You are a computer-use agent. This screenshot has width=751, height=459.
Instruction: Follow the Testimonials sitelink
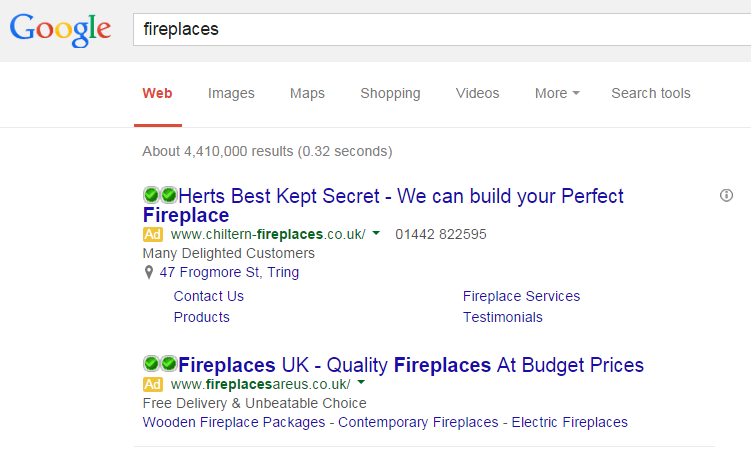pos(502,317)
